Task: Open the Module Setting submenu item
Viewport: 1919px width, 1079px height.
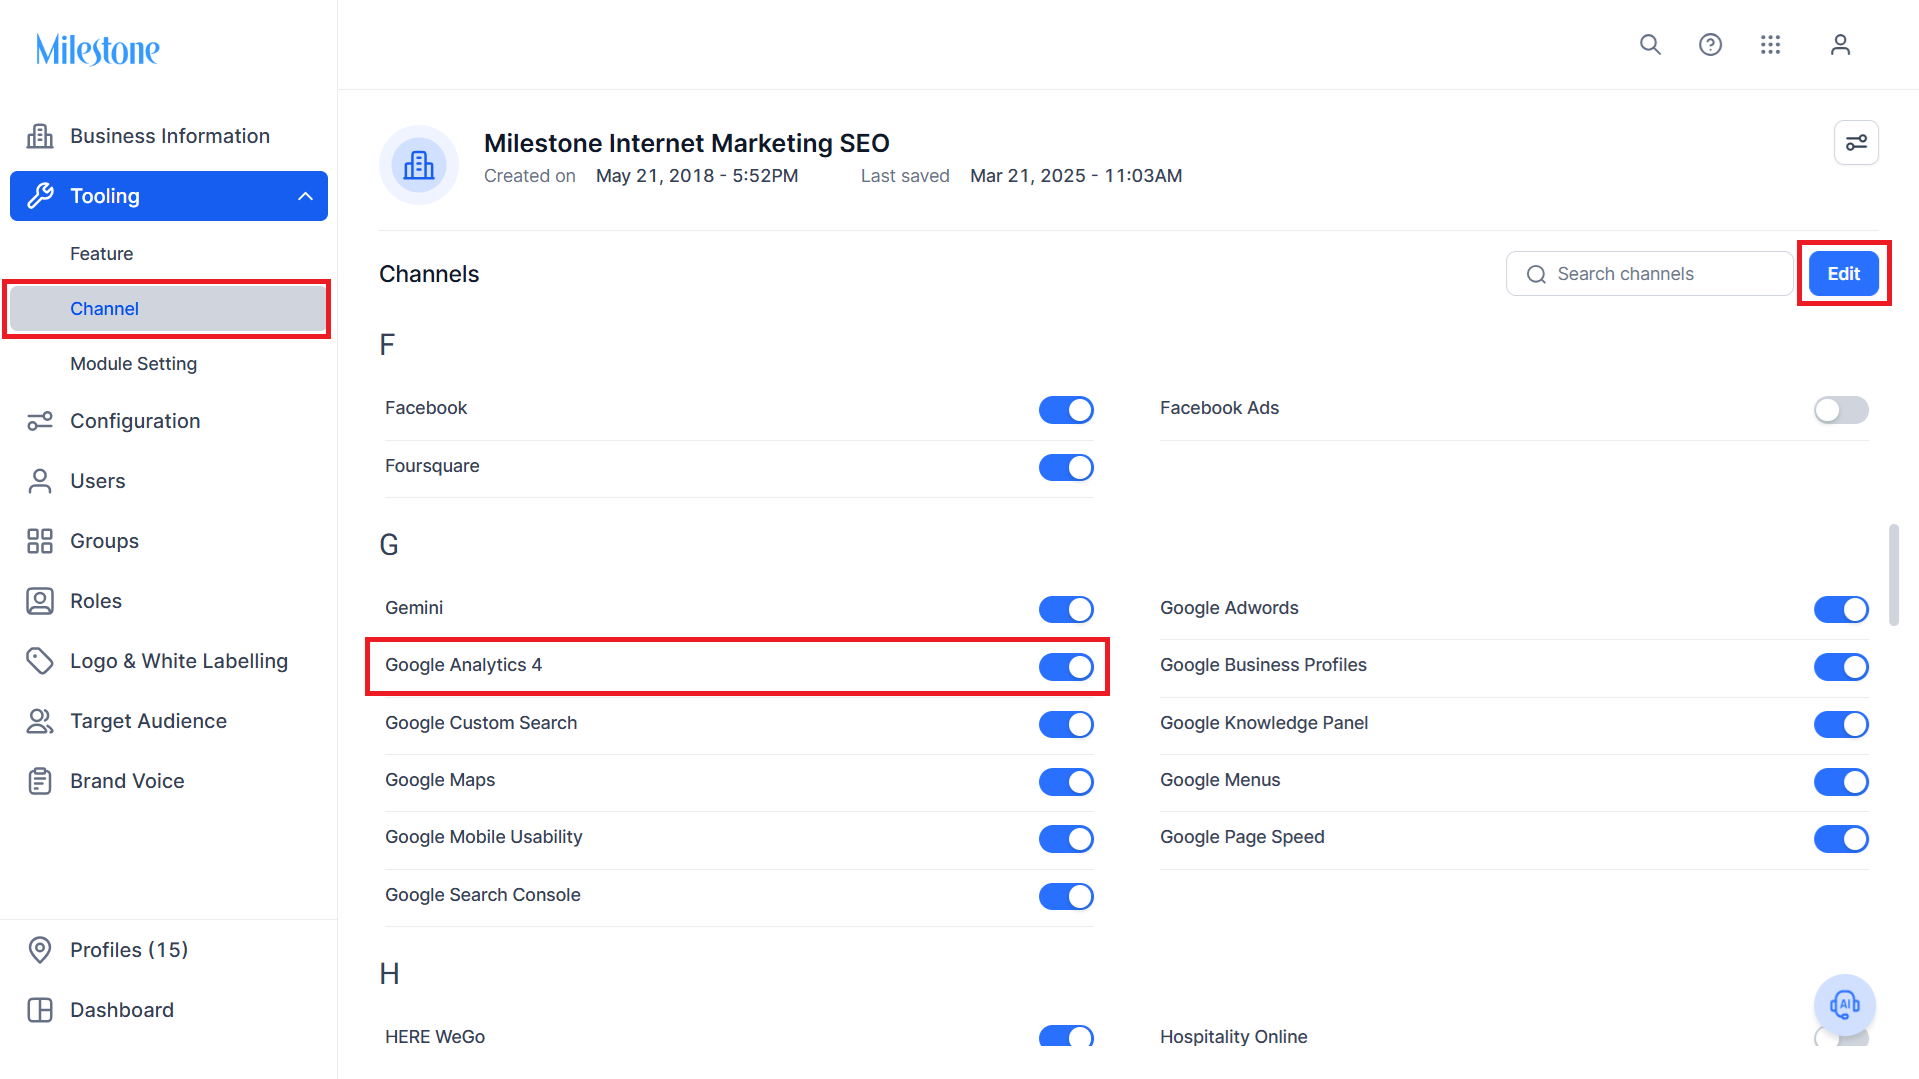Action: [133, 364]
